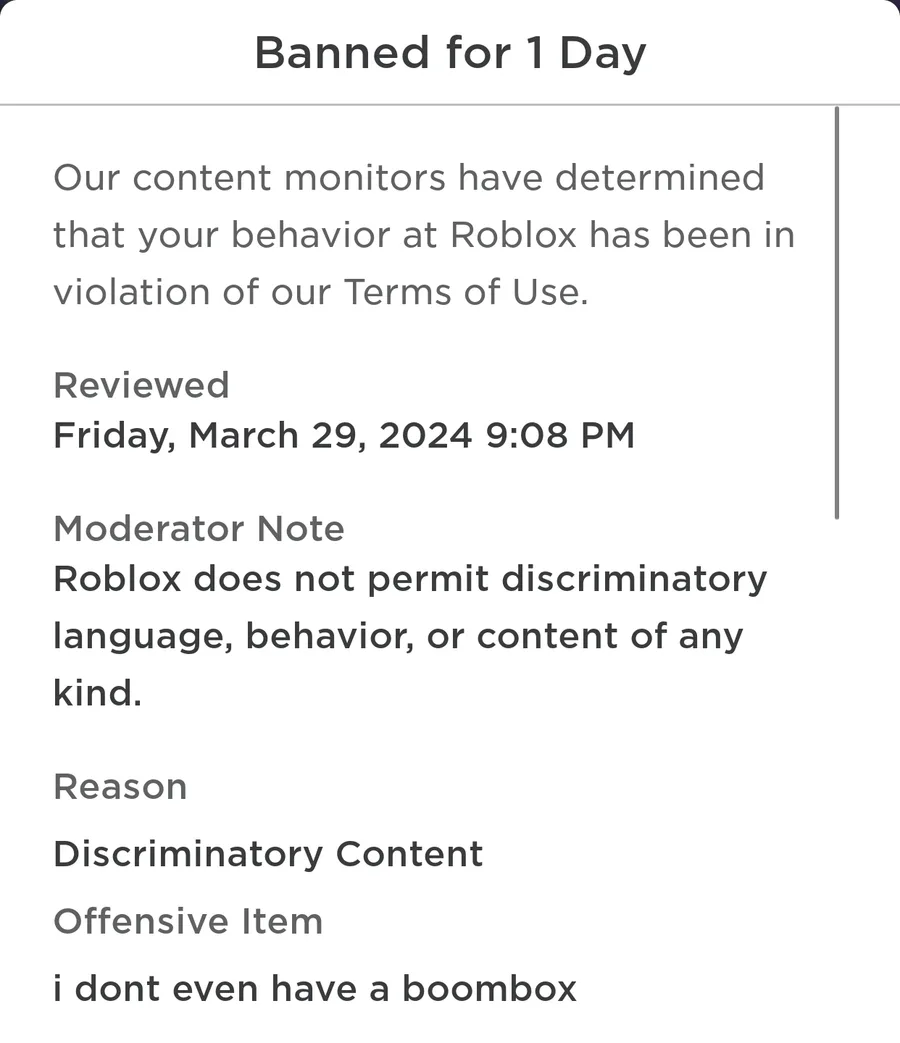Click the "Discriminatory Content" reason text
Viewport: 900px width, 1043px height.
[x=268, y=854]
